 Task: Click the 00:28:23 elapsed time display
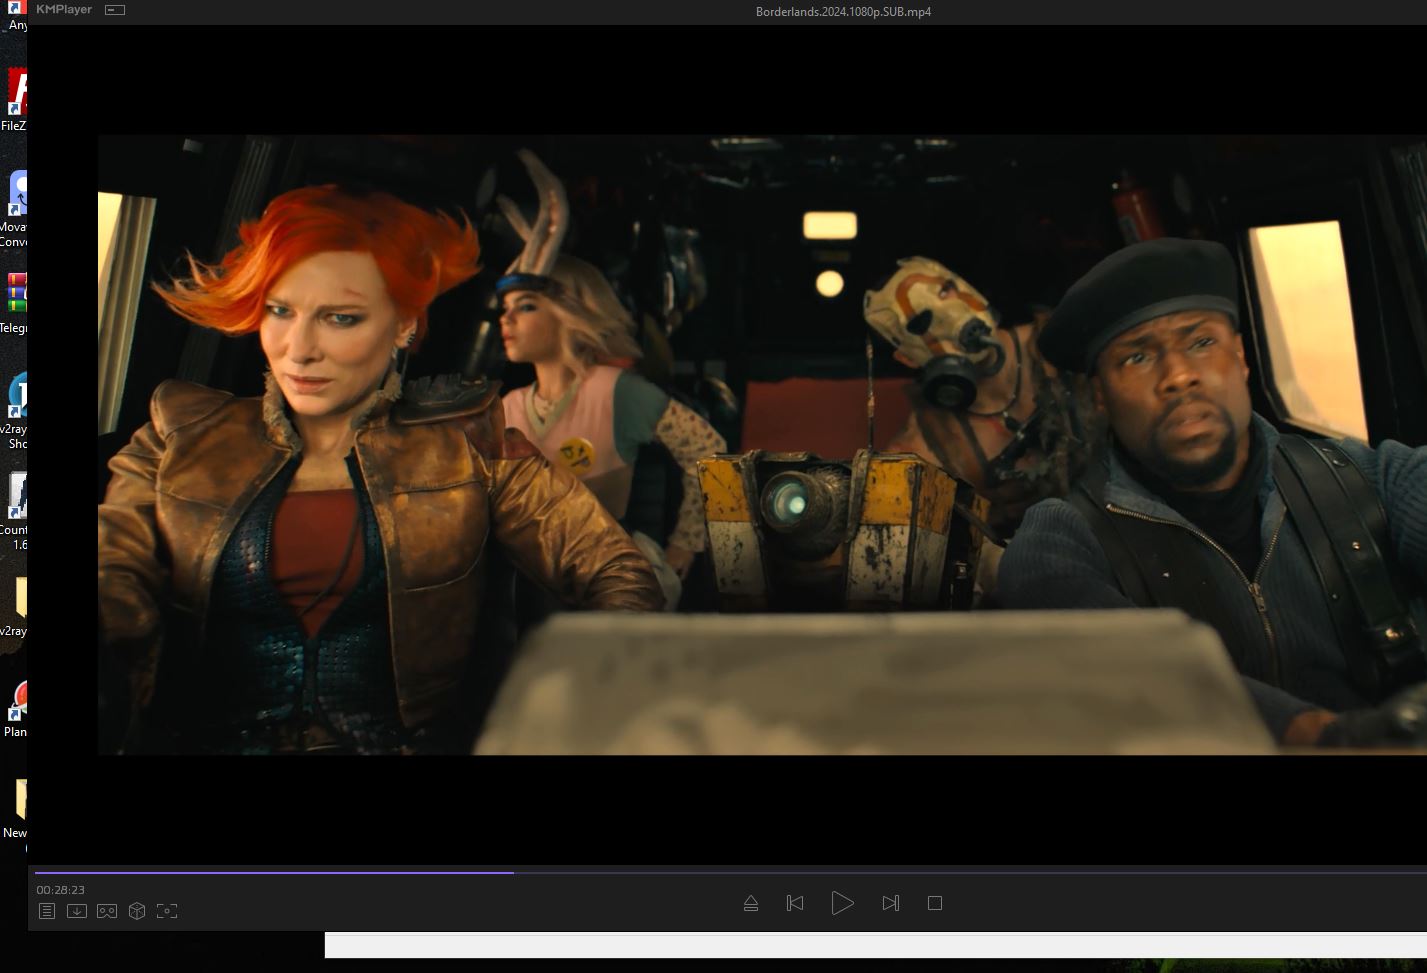(x=61, y=890)
